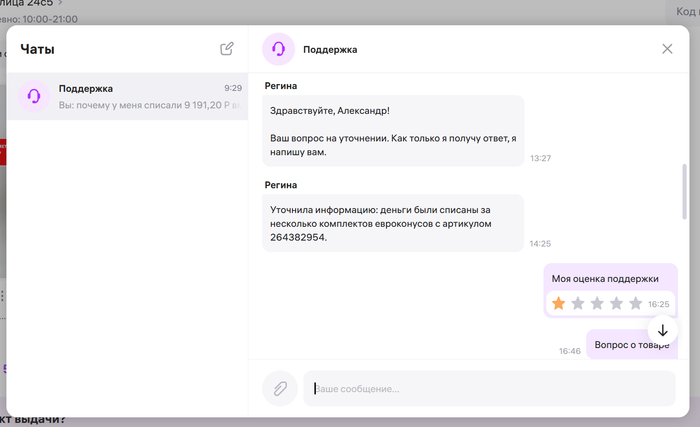The width and height of the screenshot is (700, 427).
Task: Set rating to three stars
Action: (x=596, y=303)
